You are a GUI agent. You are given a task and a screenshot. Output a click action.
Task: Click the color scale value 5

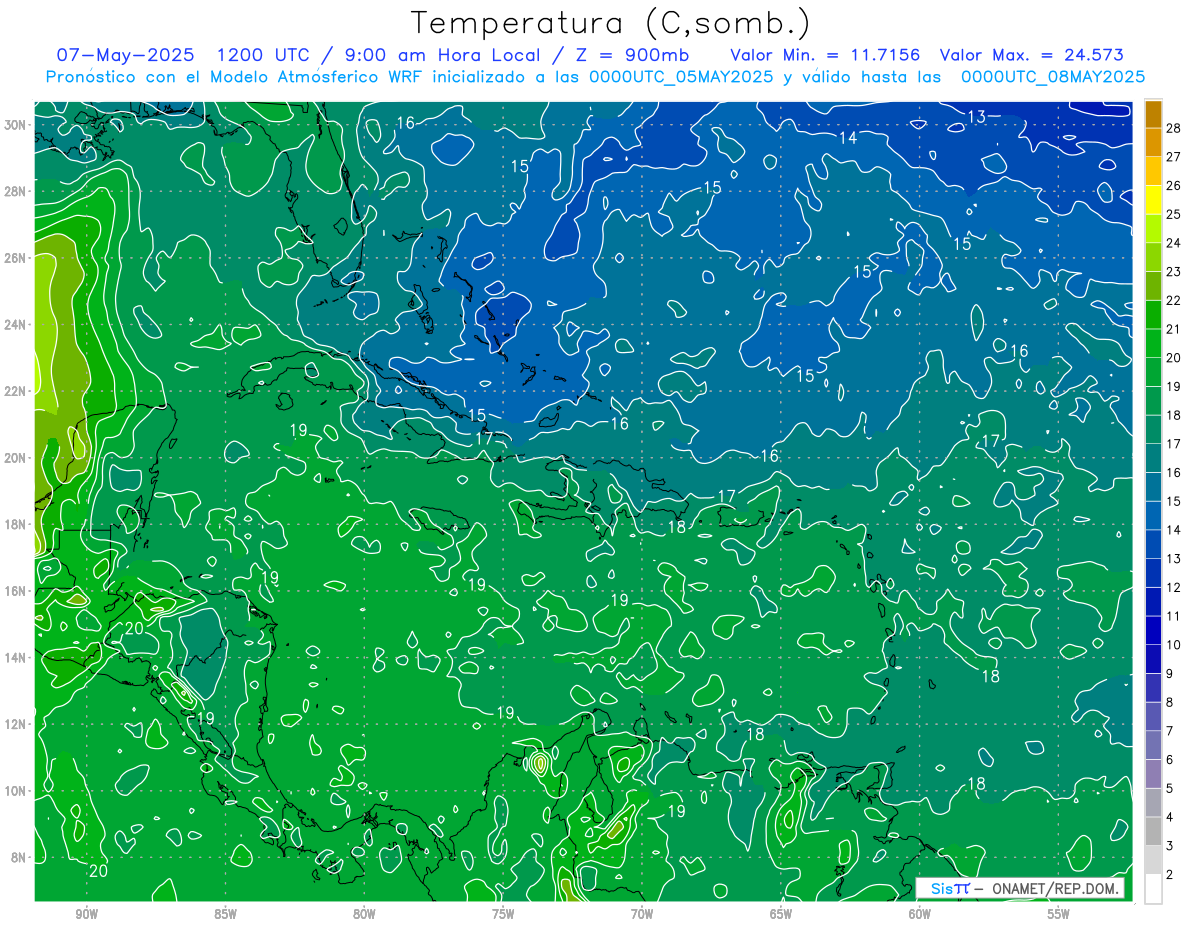click(1170, 789)
